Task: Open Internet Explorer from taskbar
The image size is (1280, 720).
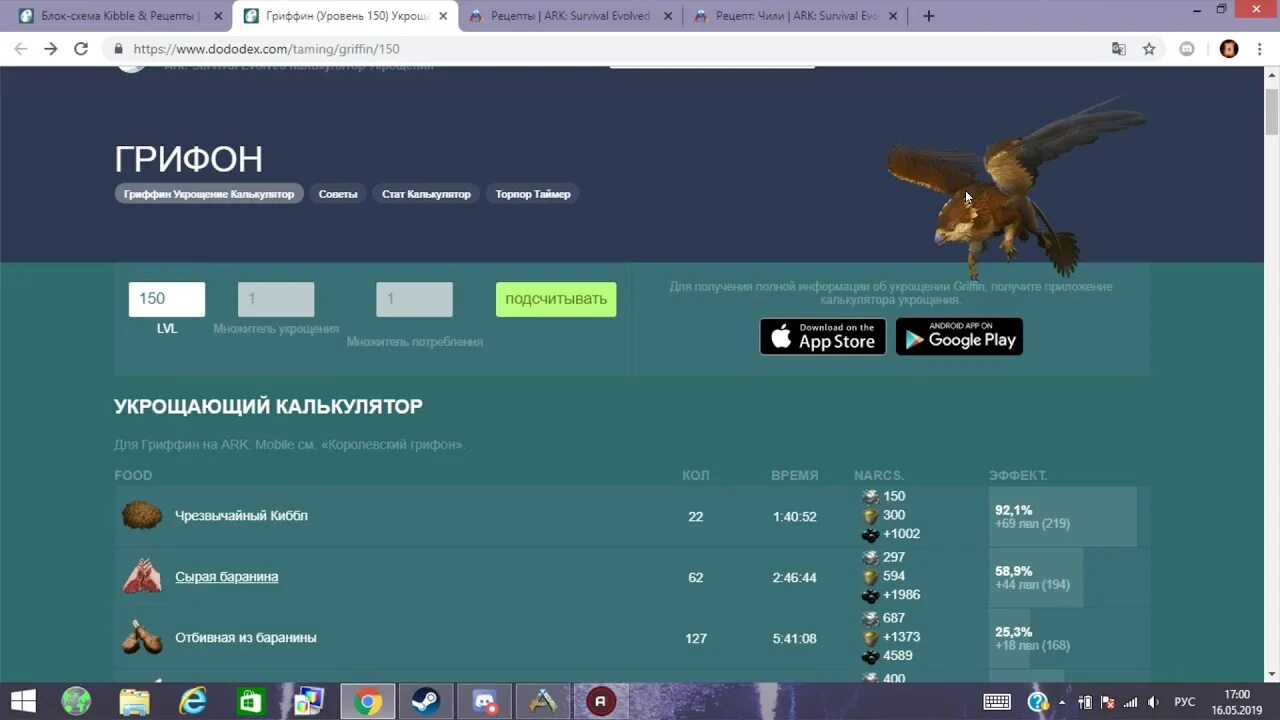Action: pos(192,702)
